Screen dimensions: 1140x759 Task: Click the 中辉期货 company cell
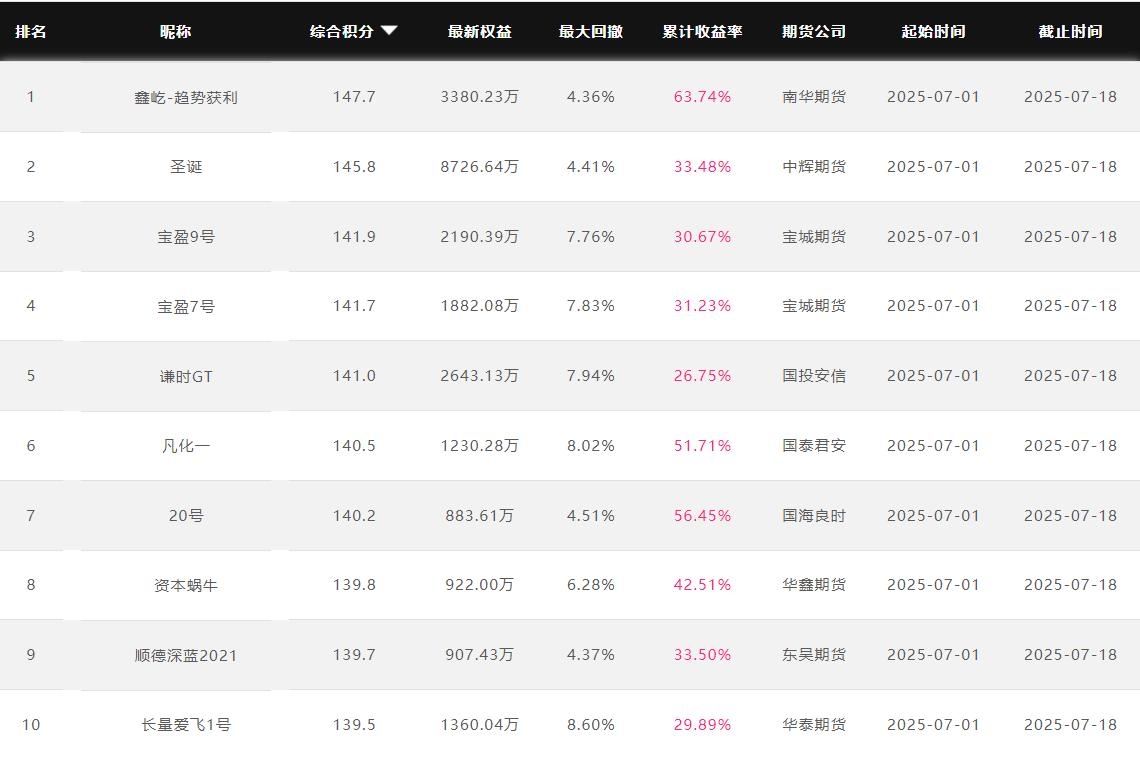pyautogui.click(x=814, y=166)
